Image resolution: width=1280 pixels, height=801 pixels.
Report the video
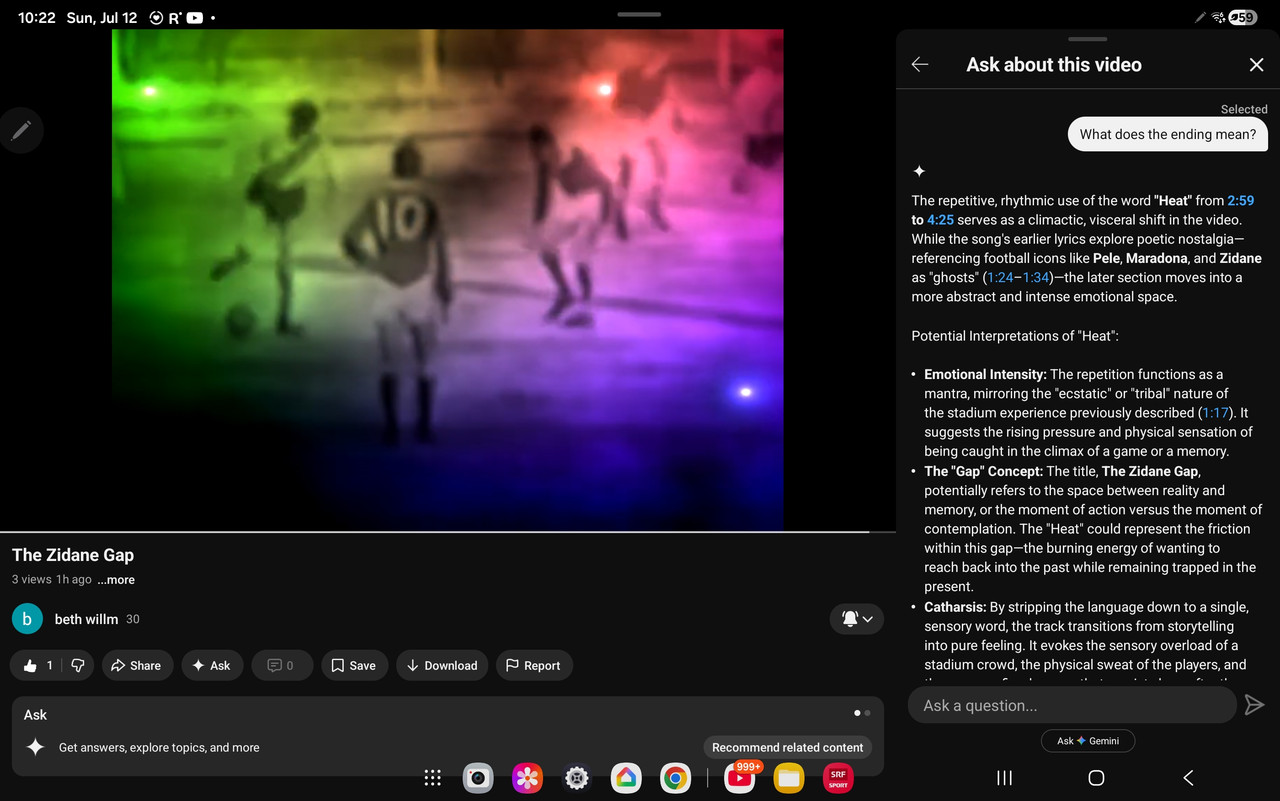tap(534, 665)
